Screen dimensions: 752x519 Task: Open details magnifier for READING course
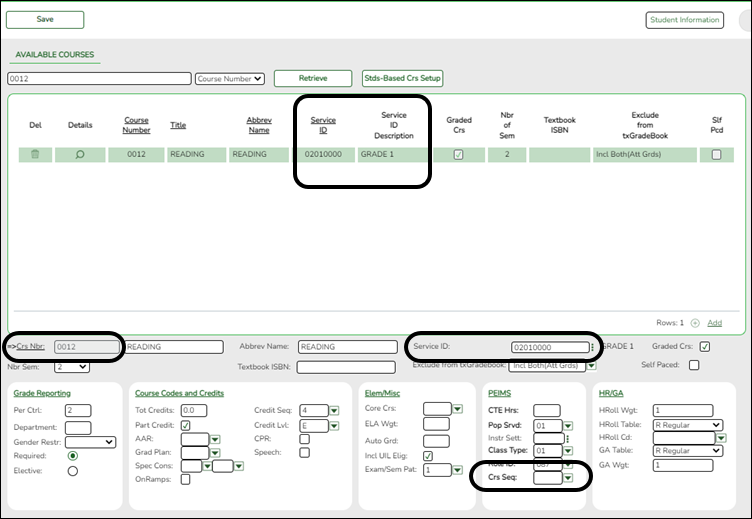pyautogui.click(x=80, y=155)
